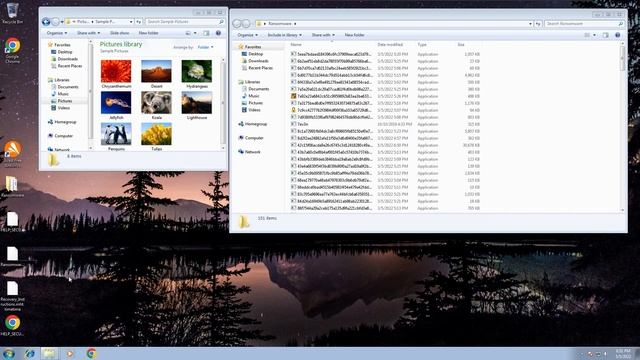Open Share with menu in Ransomware window
640x360 pixels.
pyautogui.click(x=323, y=35)
